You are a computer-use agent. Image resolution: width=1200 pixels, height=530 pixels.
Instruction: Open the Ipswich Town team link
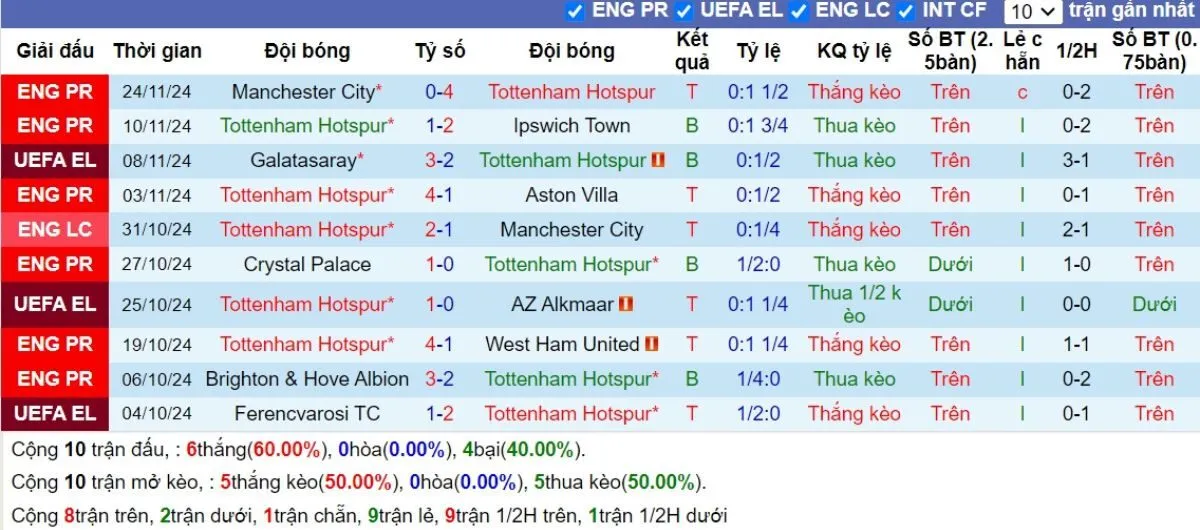[x=572, y=126]
